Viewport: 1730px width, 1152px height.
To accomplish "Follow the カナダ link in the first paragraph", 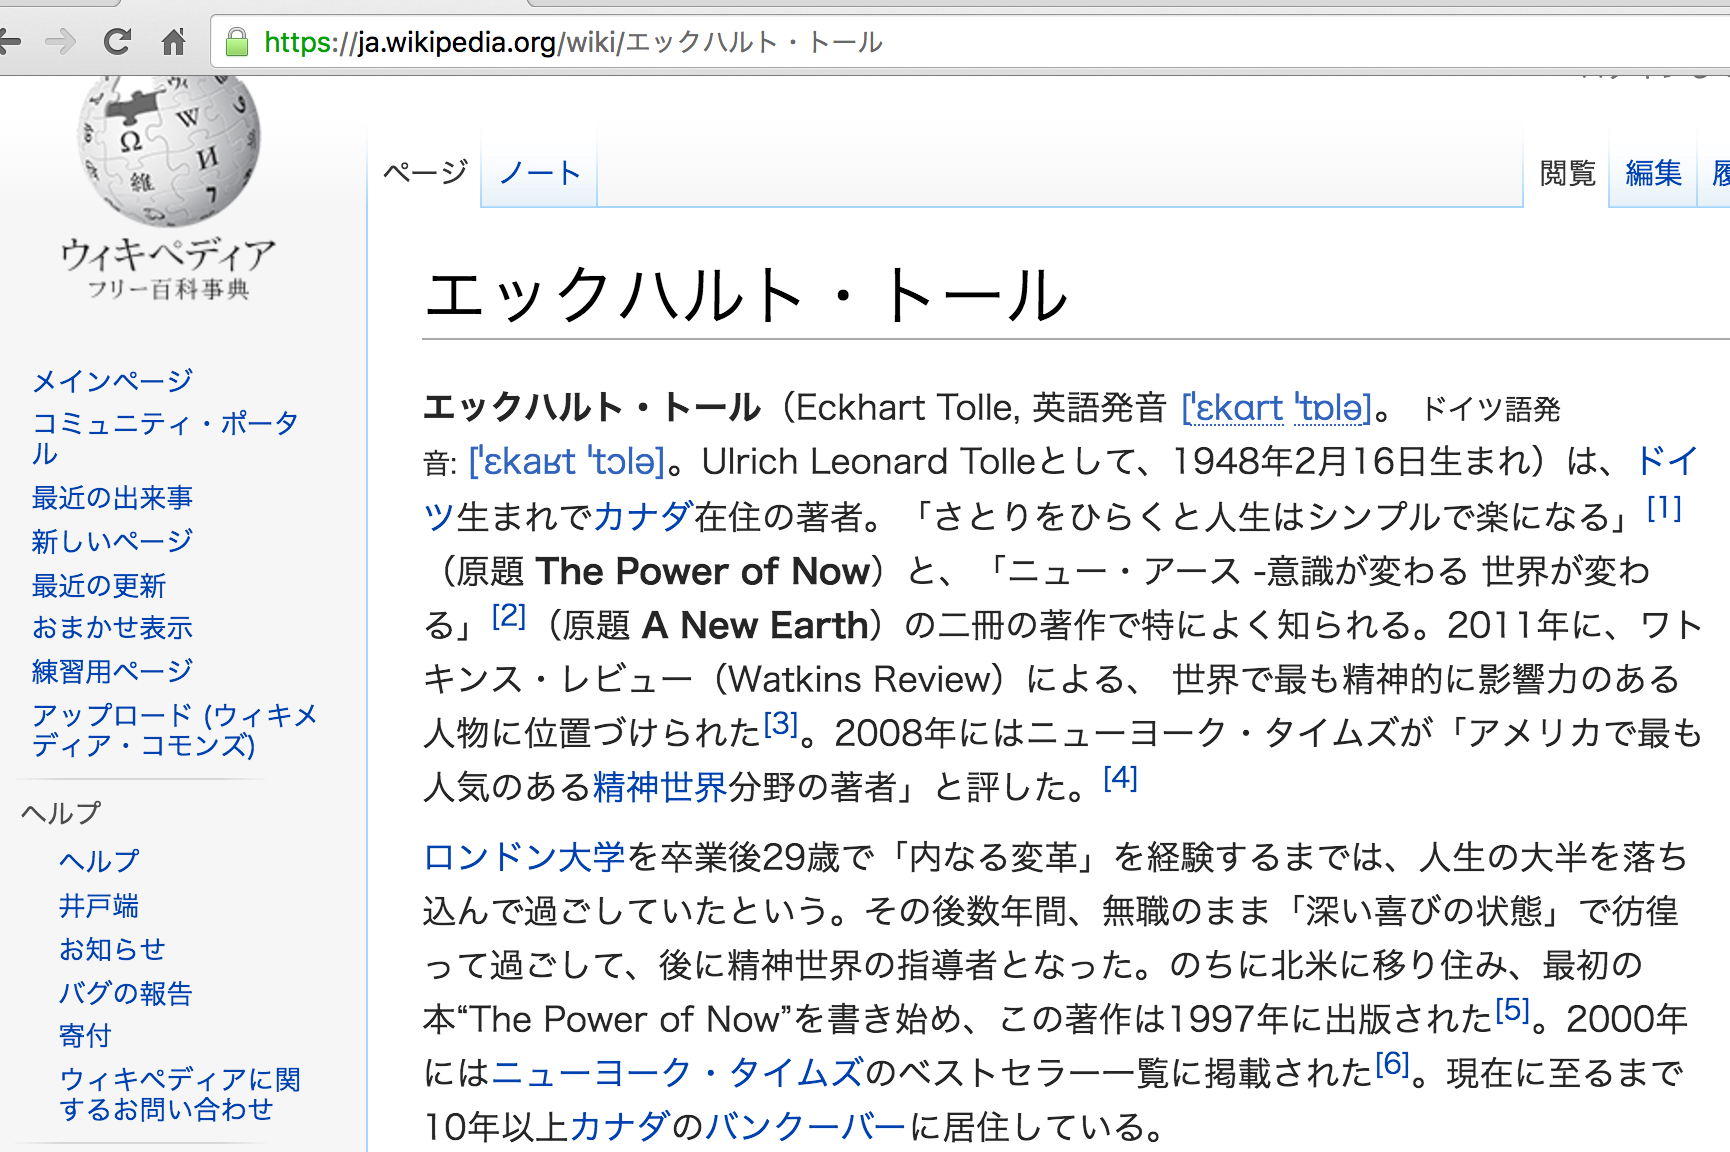I will pos(643,517).
